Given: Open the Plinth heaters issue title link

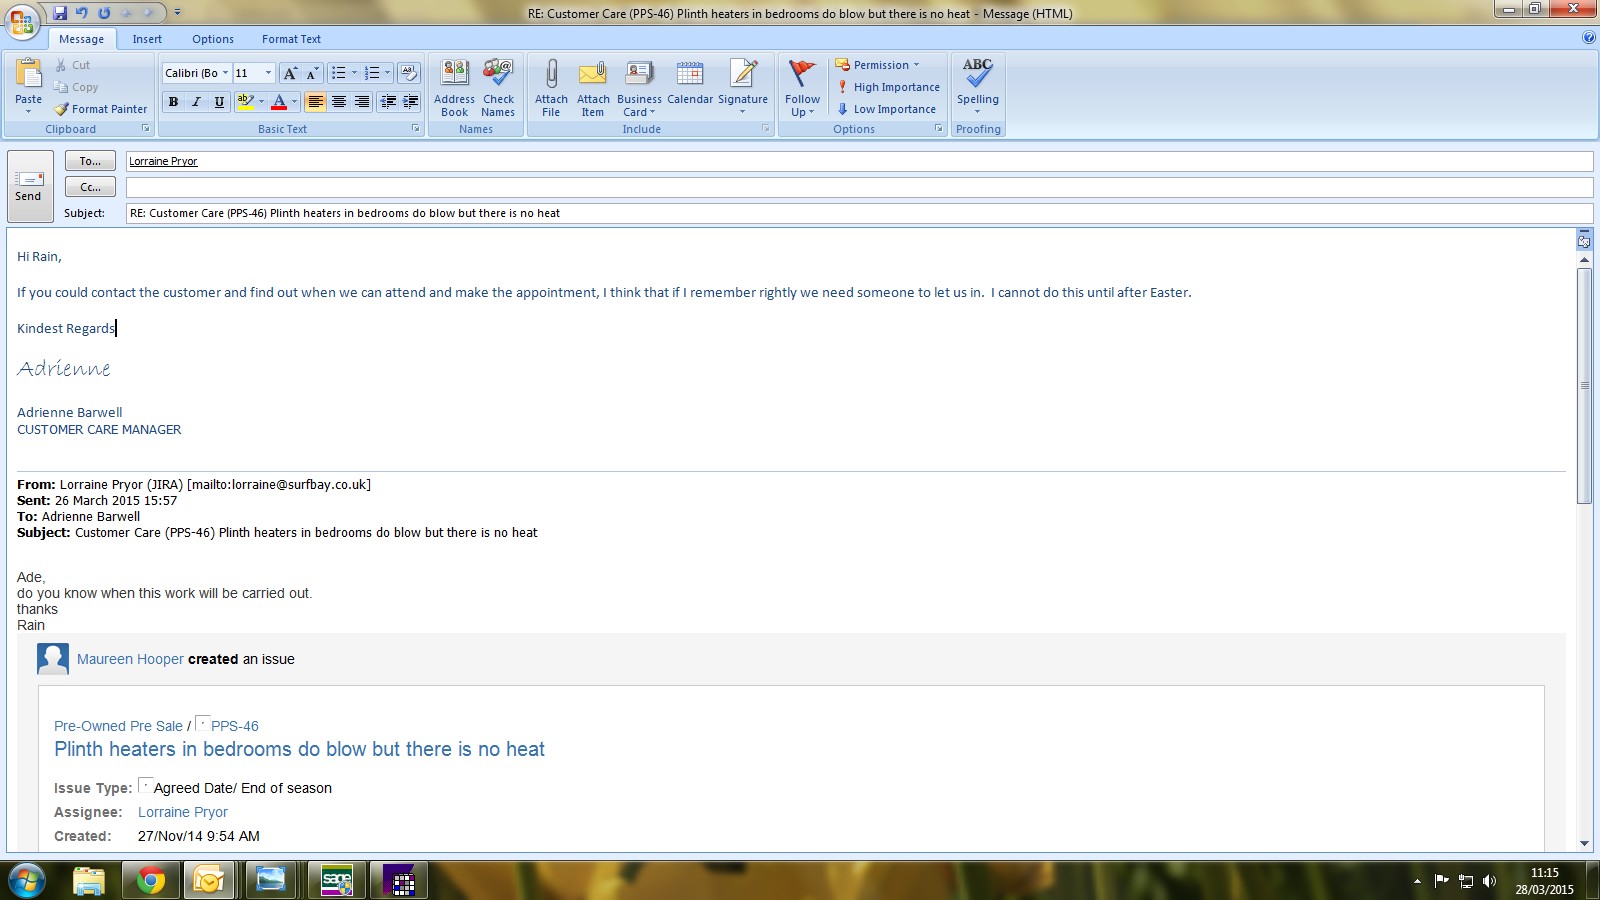Looking at the screenshot, I should [299, 749].
